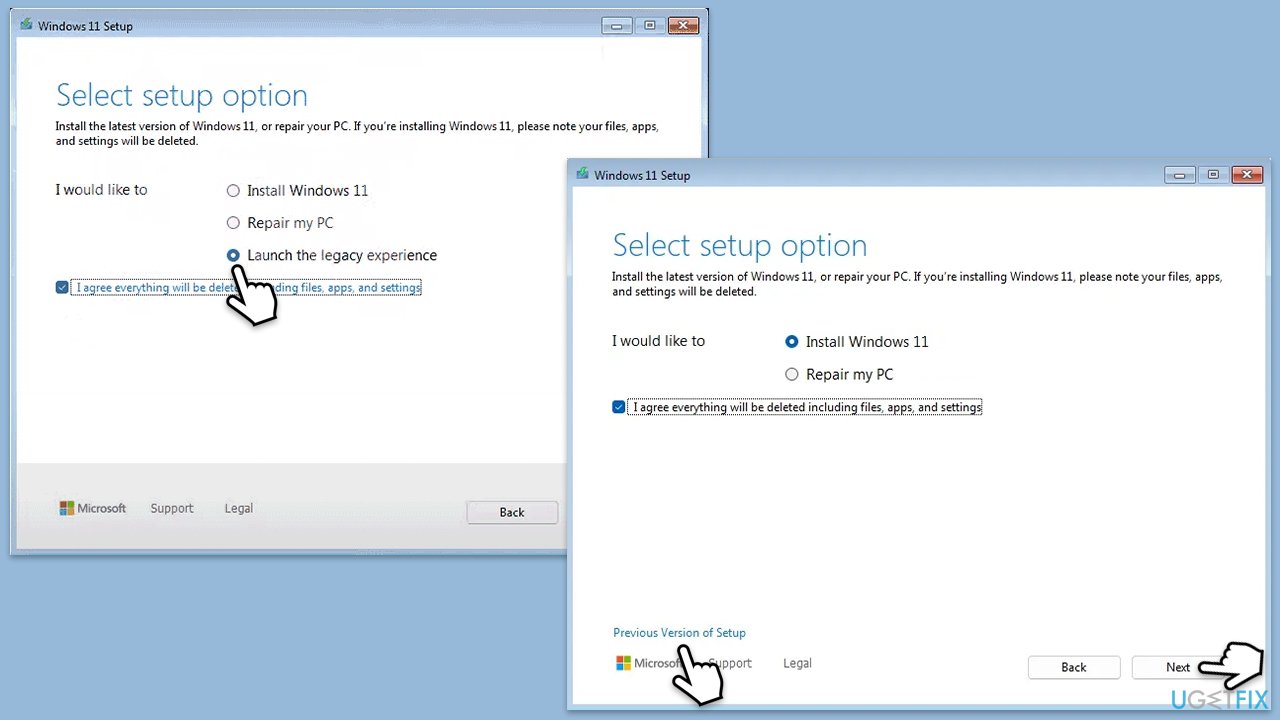Minimize the front Windows 11 Setup window
Image resolution: width=1280 pixels, height=720 pixels.
tap(1181, 174)
